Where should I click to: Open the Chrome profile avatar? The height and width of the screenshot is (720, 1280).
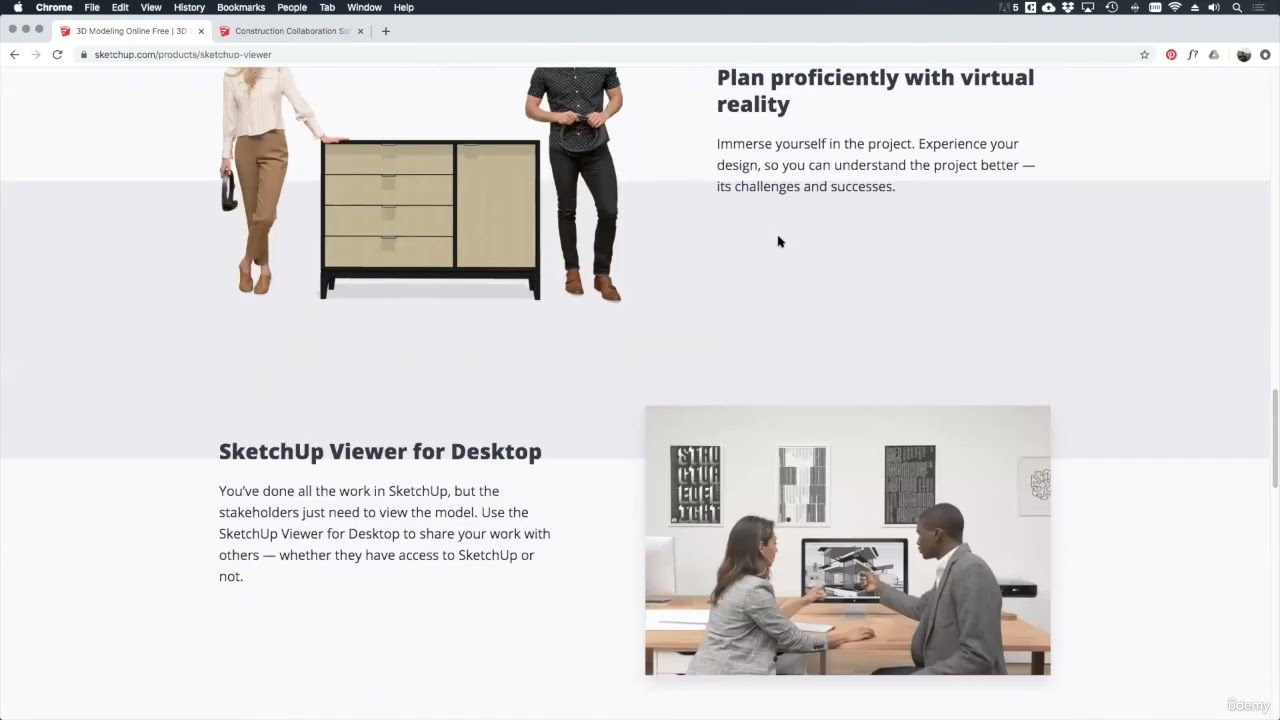1244,55
